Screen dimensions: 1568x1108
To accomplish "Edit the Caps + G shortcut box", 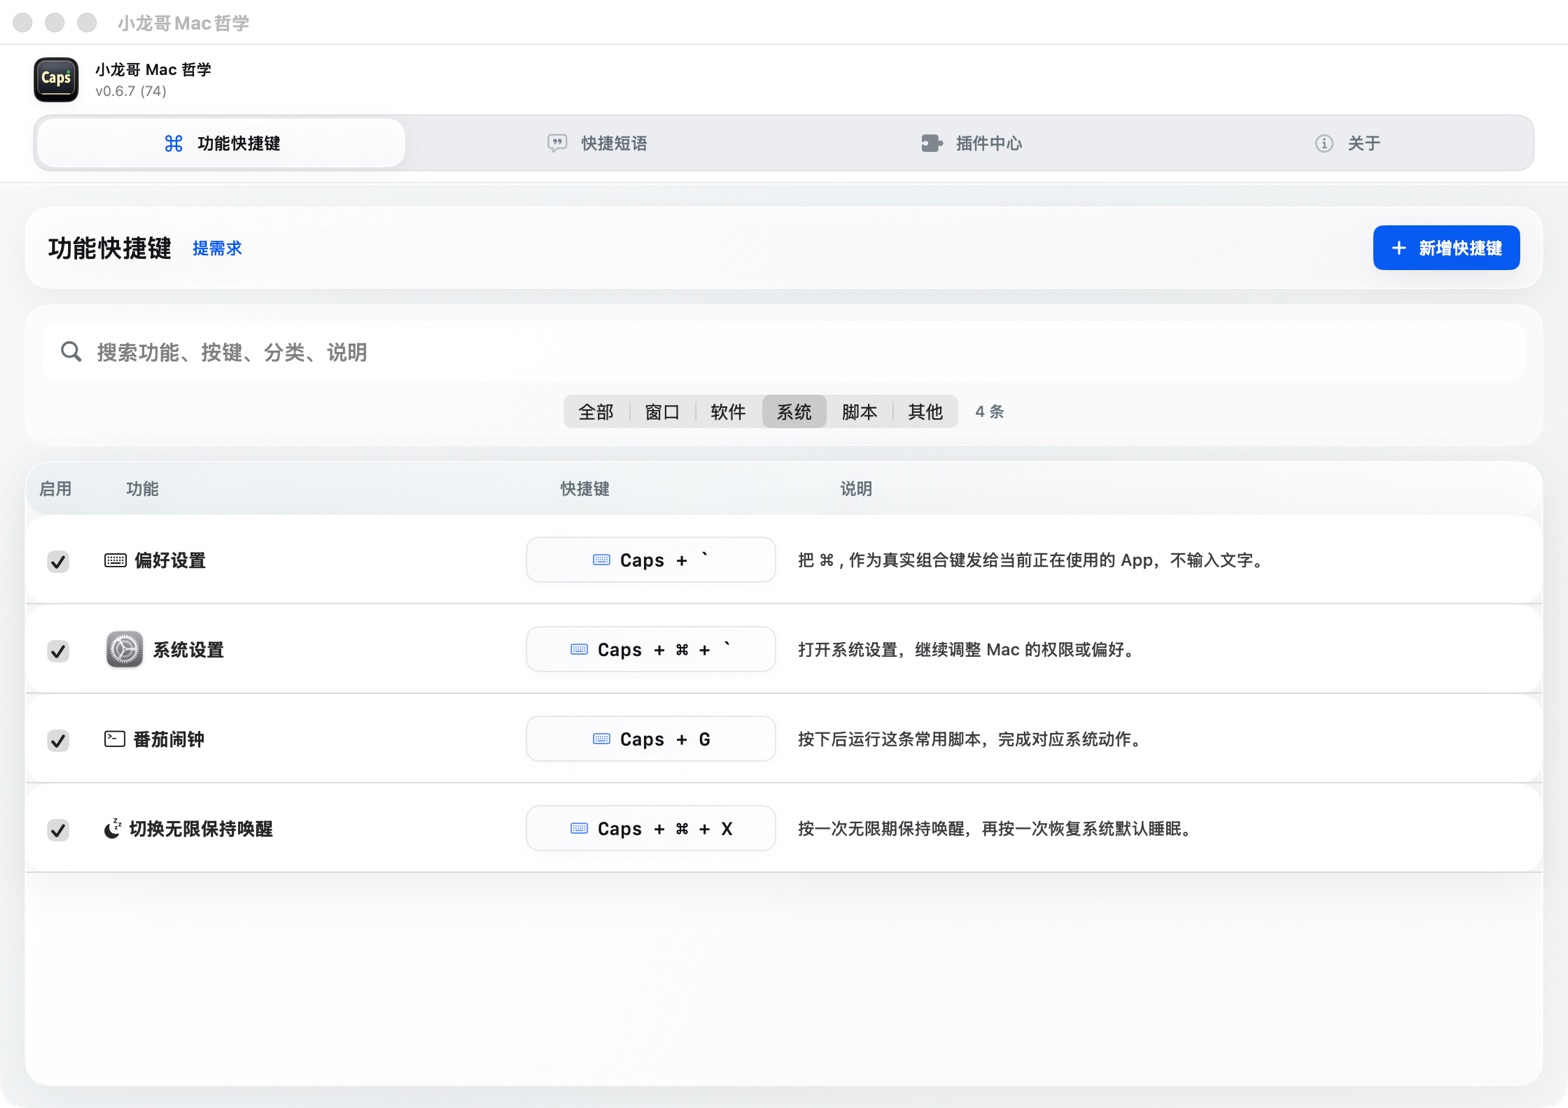I will (x=651, y=739).
